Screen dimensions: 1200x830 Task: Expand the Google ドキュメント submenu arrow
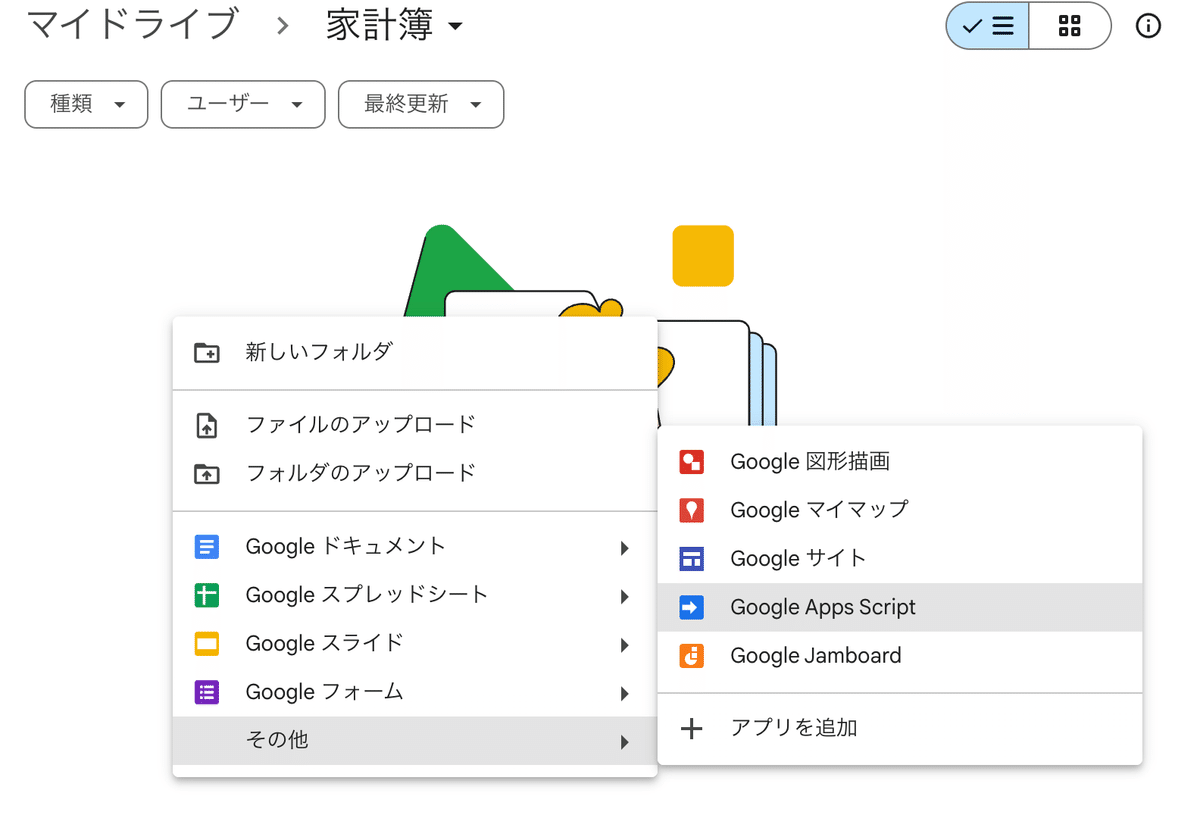(x=624, y=548)
